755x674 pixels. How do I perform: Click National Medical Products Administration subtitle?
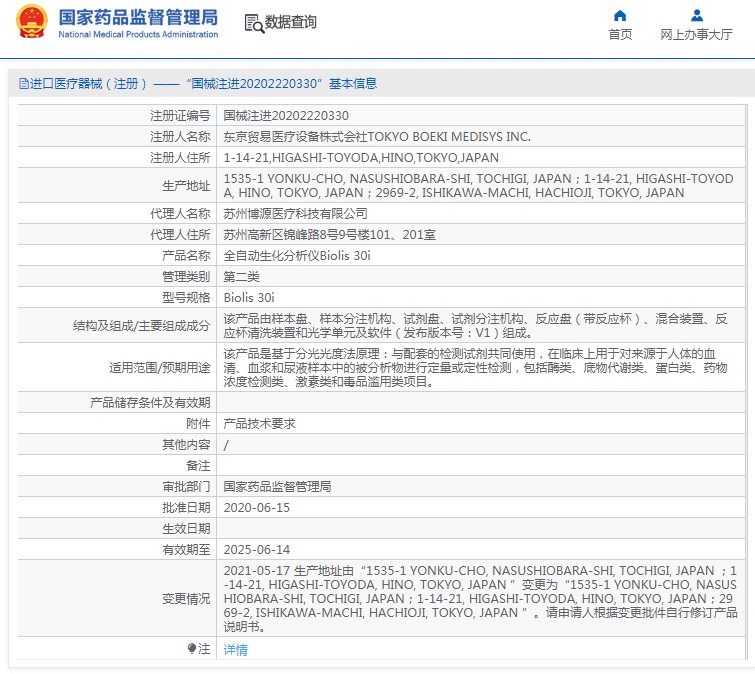(x=138, y=35)
